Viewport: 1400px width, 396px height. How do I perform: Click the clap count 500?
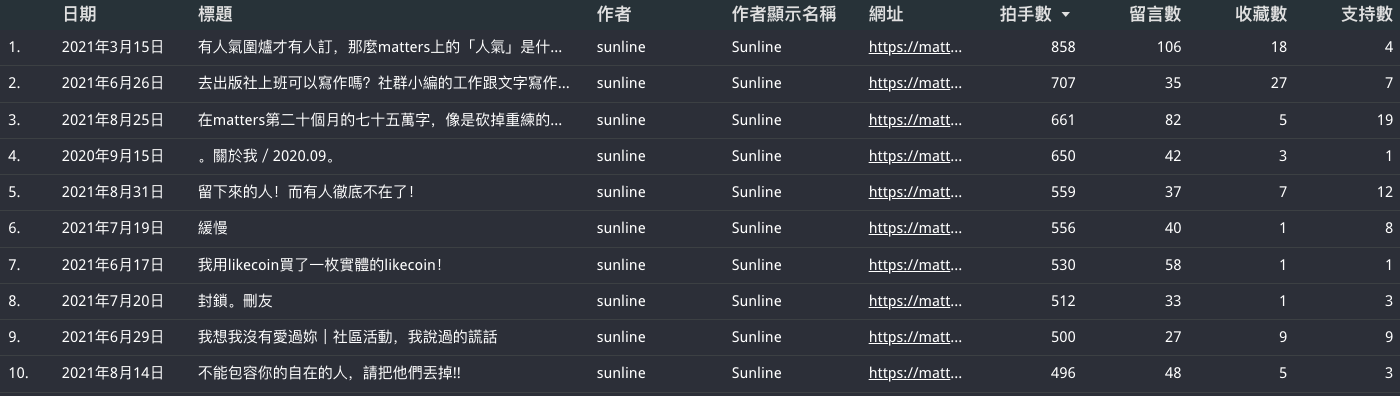[x=1063, y=337]
